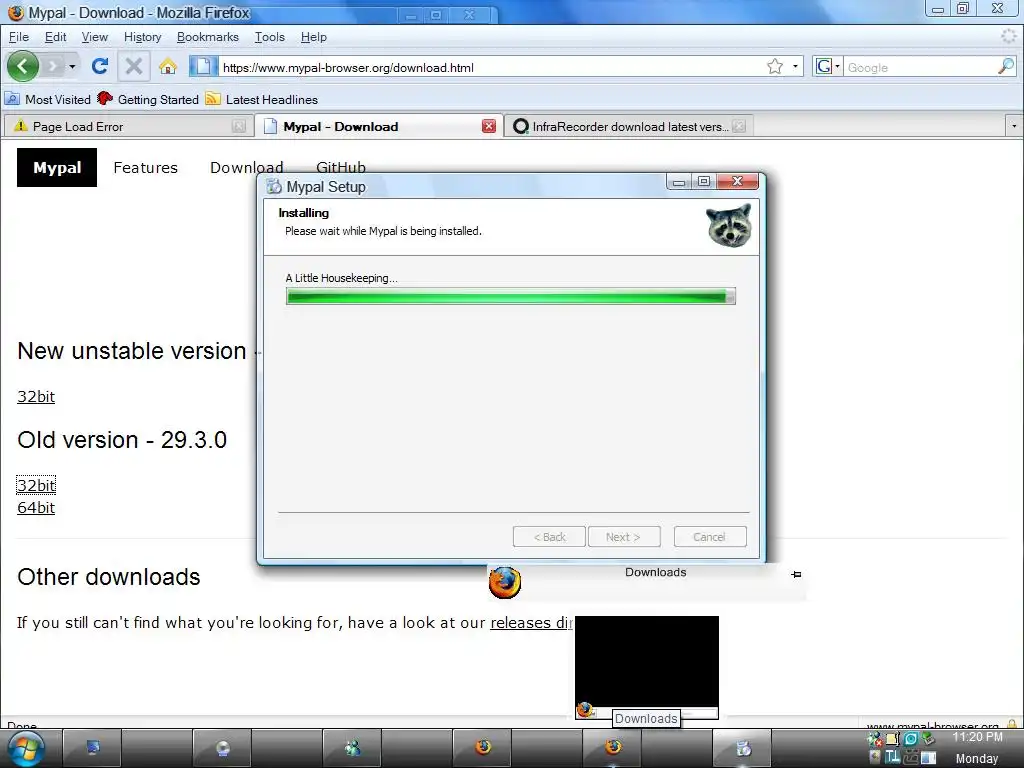Close the InfraRecorder tab
Image resolution: width=1024 pixels, height=768 pixels.
point(739,127)
